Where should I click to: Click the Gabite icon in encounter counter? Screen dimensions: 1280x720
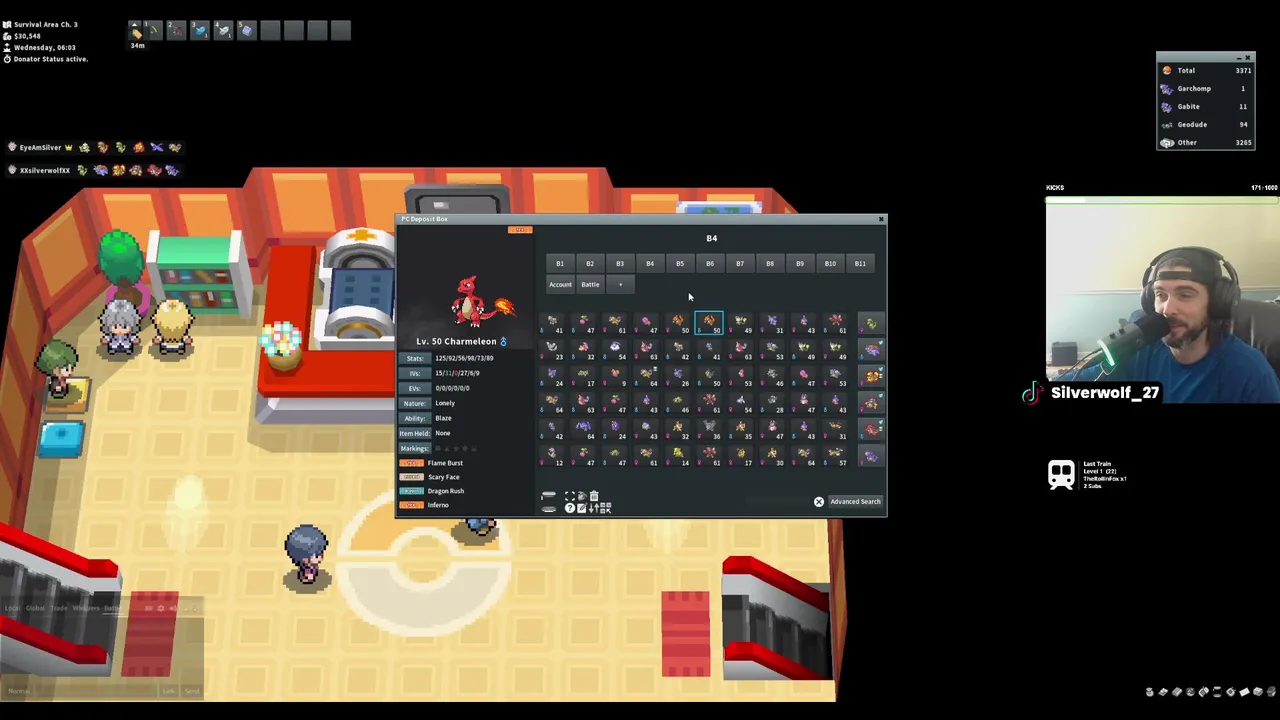click(1166, 106)
